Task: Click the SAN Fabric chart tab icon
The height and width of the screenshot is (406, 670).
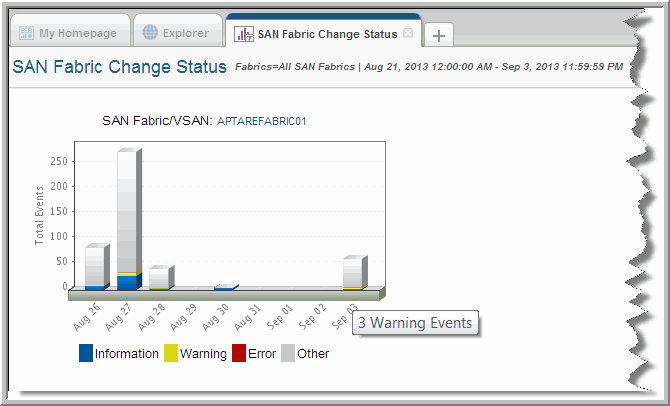Action: coord(243,34)
